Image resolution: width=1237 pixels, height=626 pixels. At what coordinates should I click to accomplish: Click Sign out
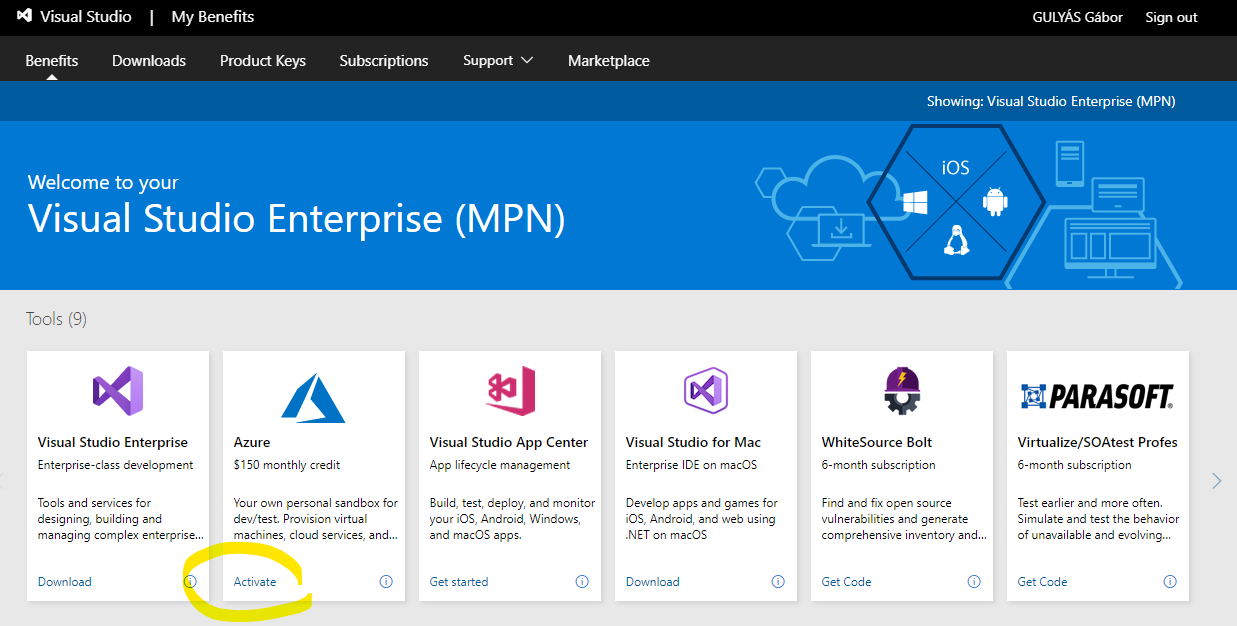click(x=1171, y=17)
